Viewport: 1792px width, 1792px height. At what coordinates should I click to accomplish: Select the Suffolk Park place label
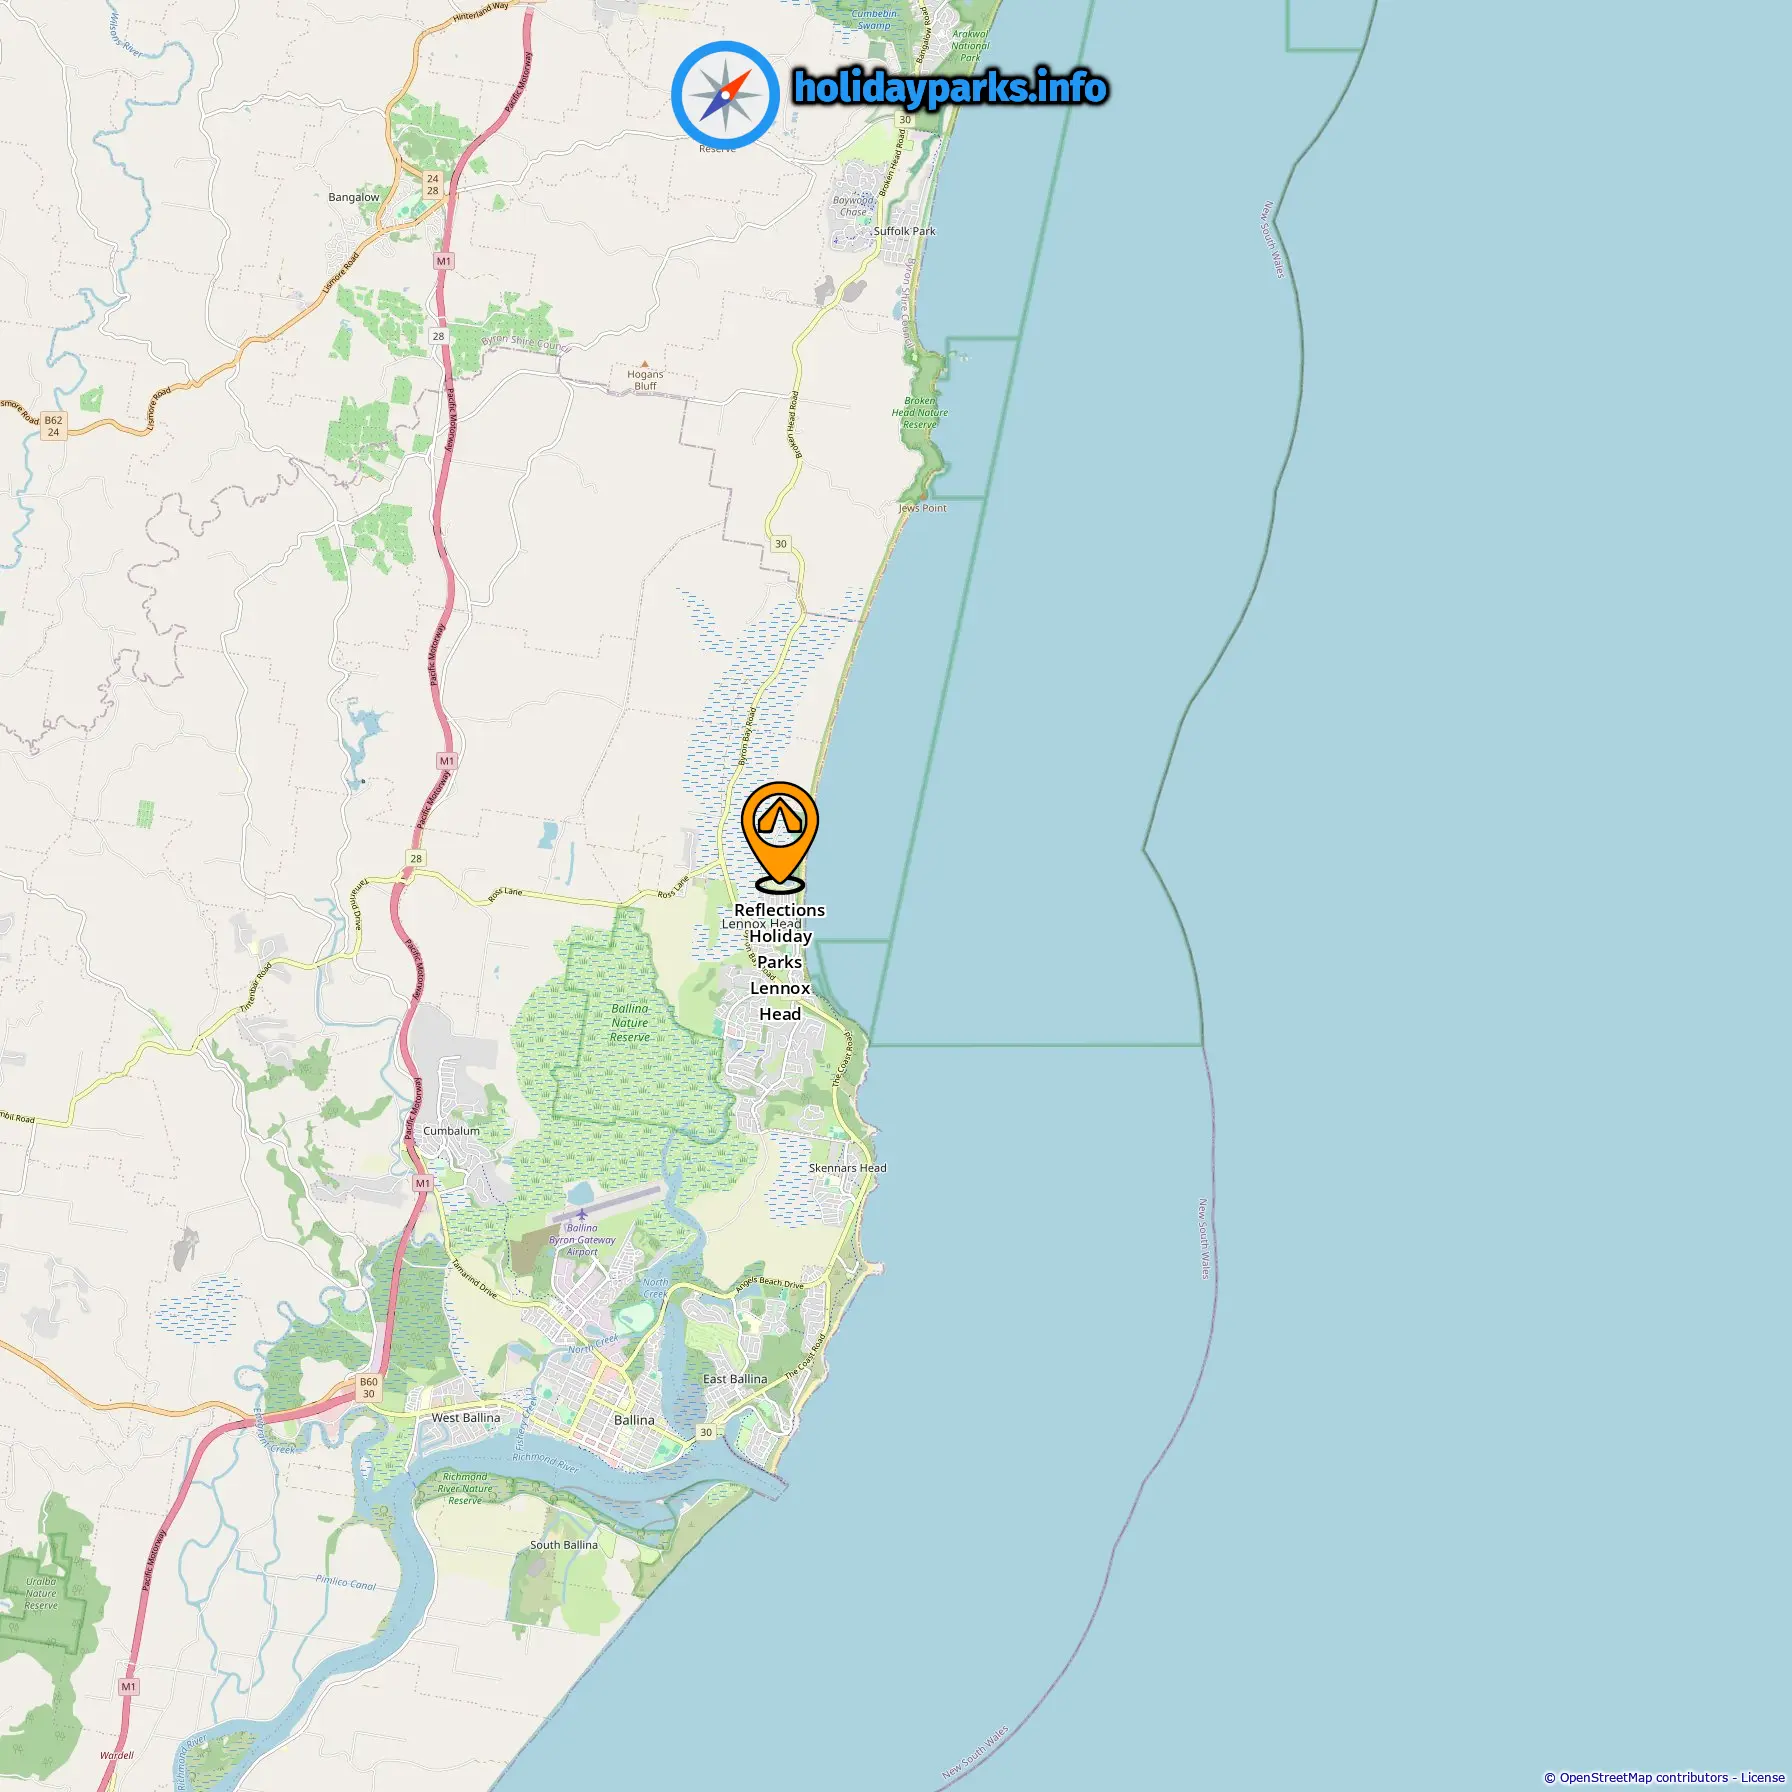point(904,231)
